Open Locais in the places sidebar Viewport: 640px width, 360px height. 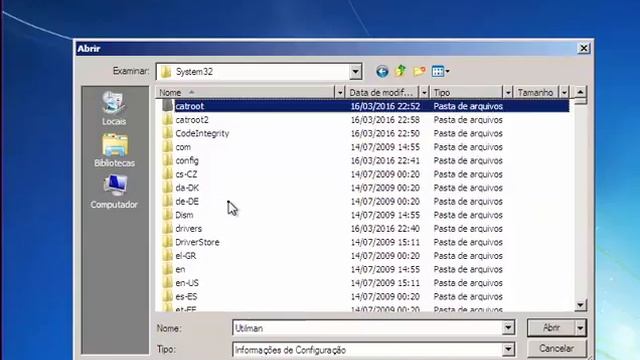click(114, 108)
